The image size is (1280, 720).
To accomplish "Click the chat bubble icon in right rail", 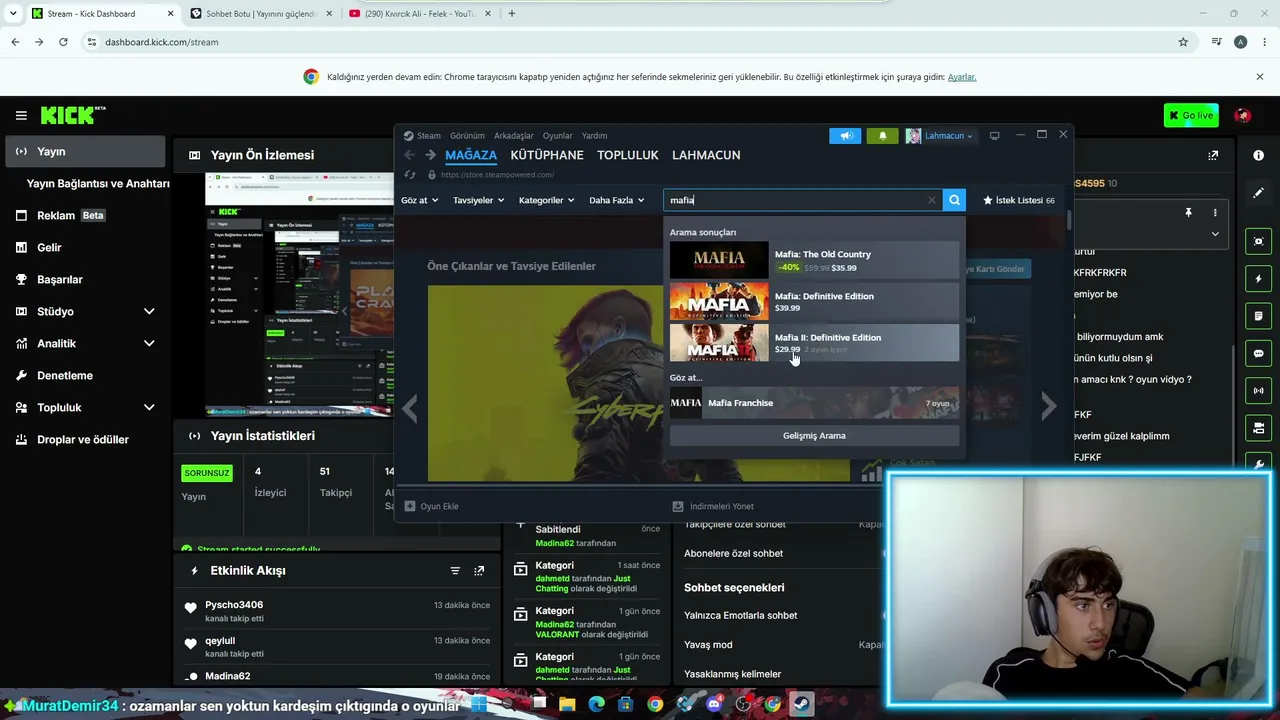I will [1258, 353].
